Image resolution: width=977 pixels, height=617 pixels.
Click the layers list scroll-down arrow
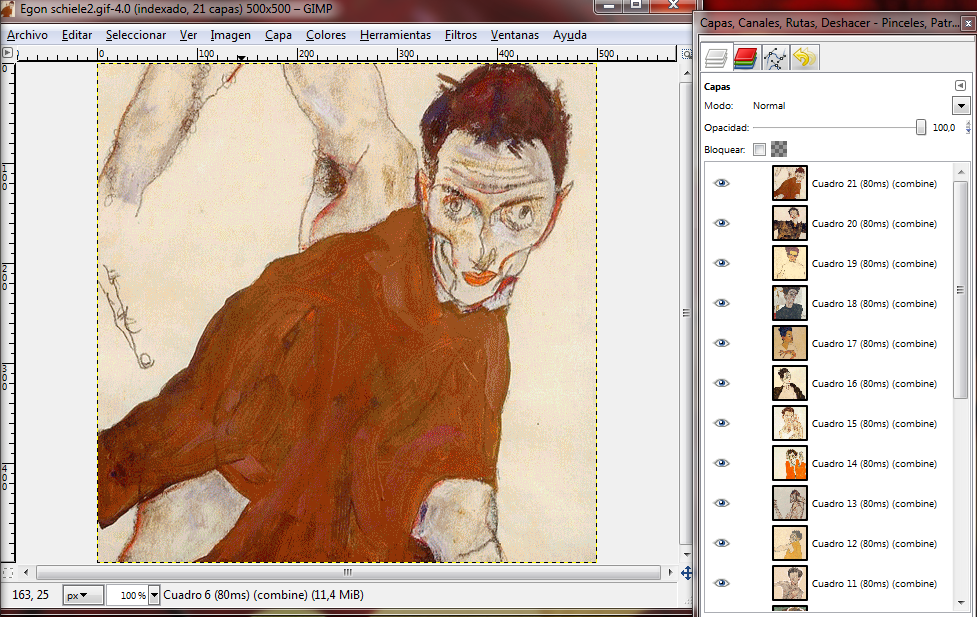(960, 603)
